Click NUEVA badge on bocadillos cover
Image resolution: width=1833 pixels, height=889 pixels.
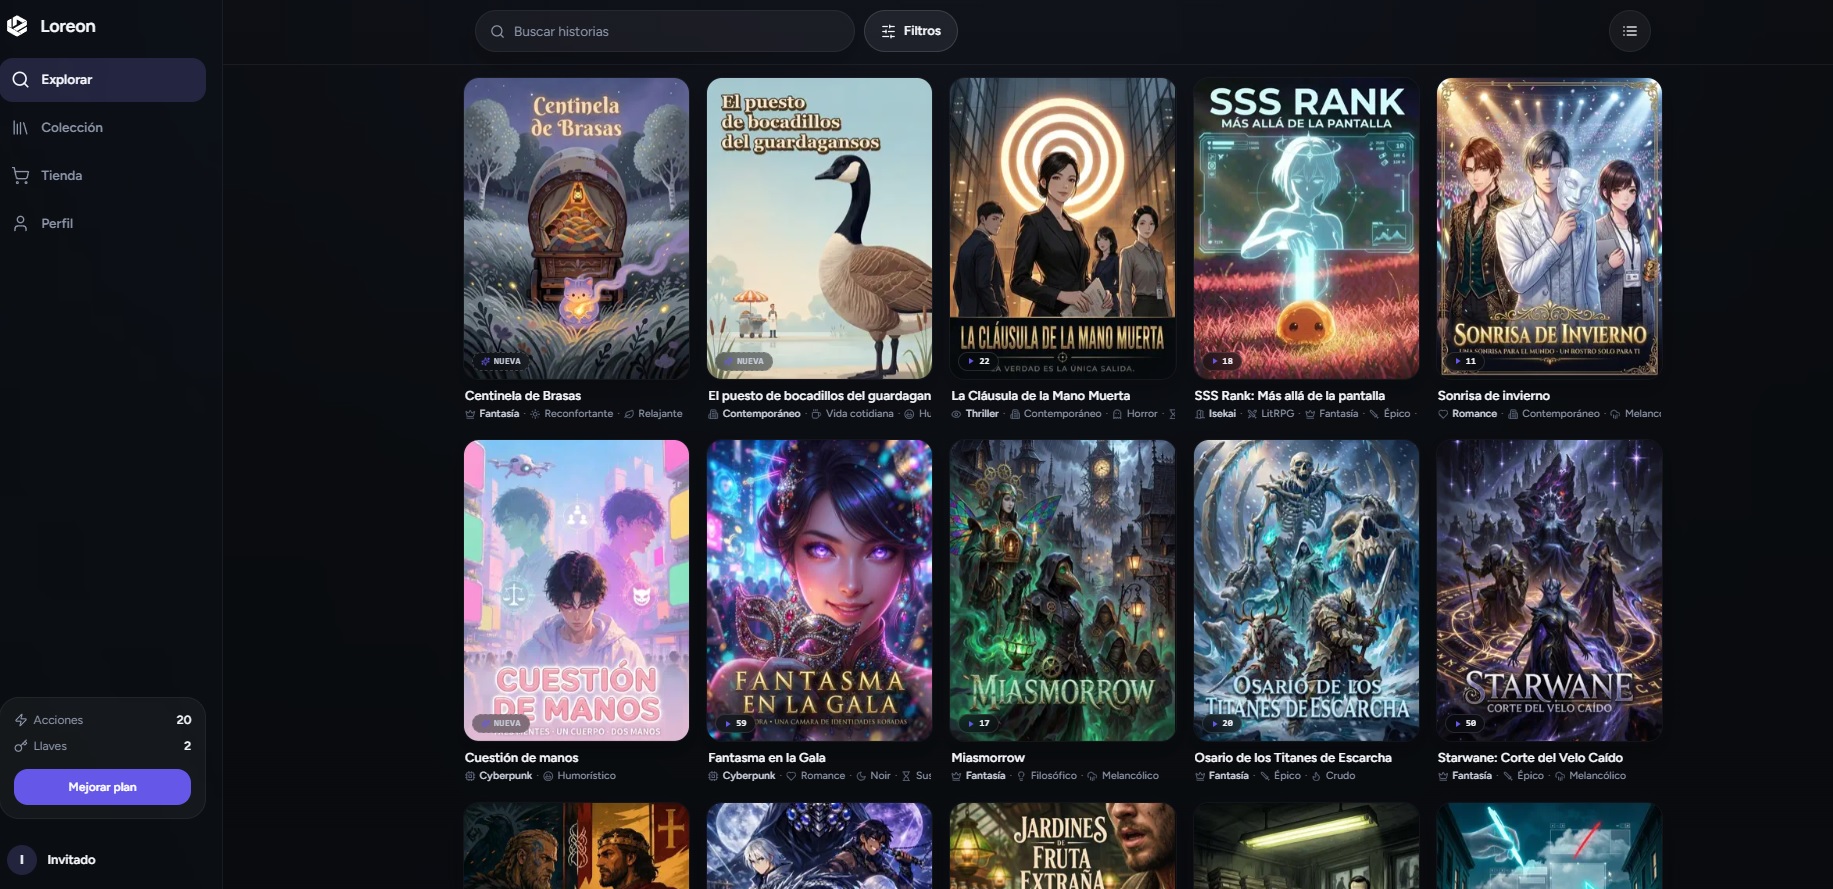click(x=744, y=361)
